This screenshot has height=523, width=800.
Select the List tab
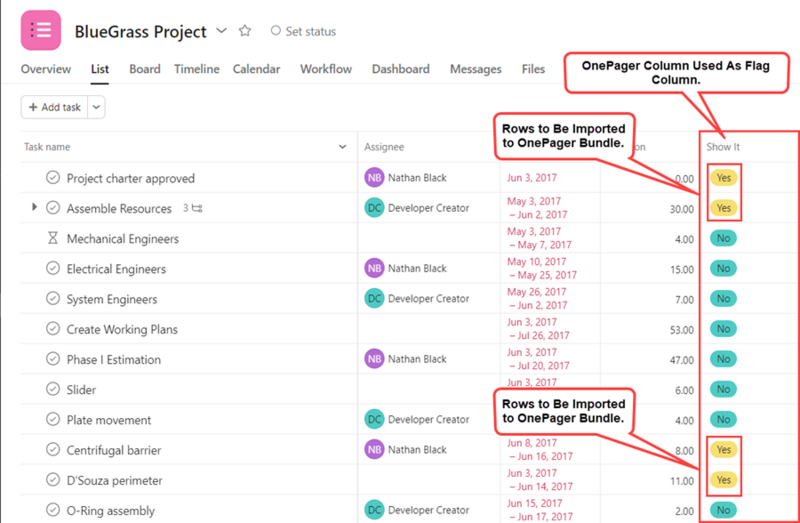[x=100, y=69]
